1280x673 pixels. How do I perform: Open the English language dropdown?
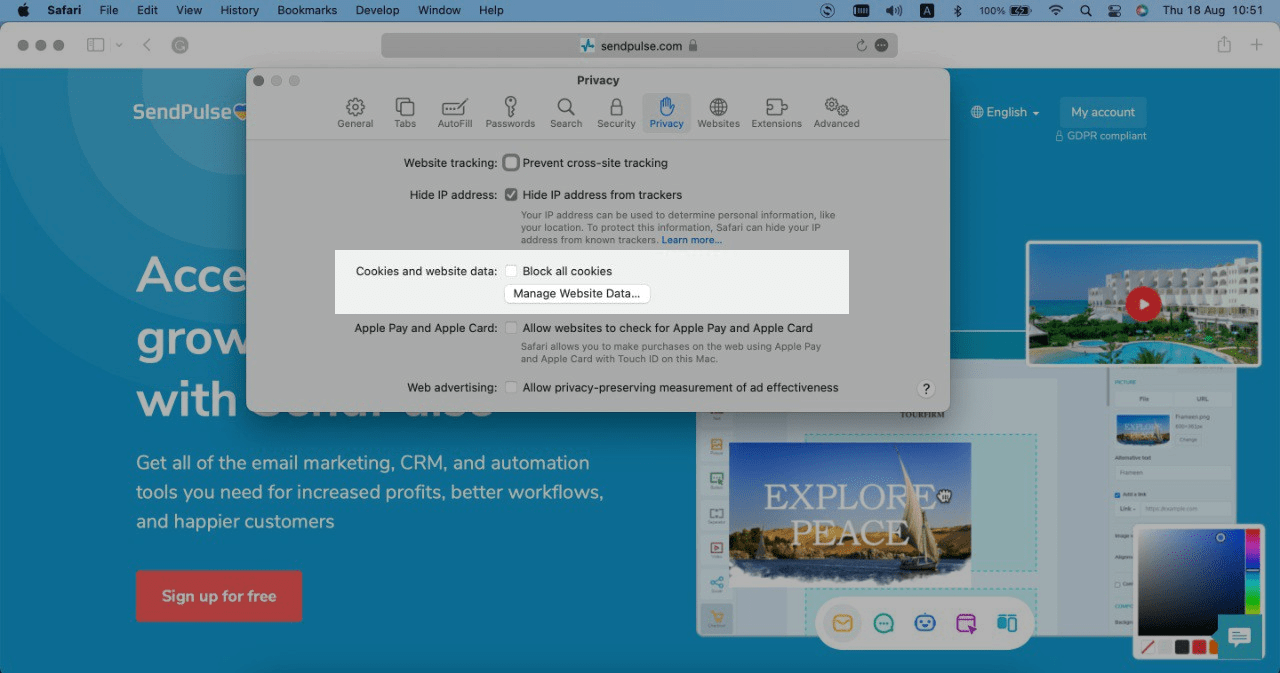click(x=1005, y=112)
